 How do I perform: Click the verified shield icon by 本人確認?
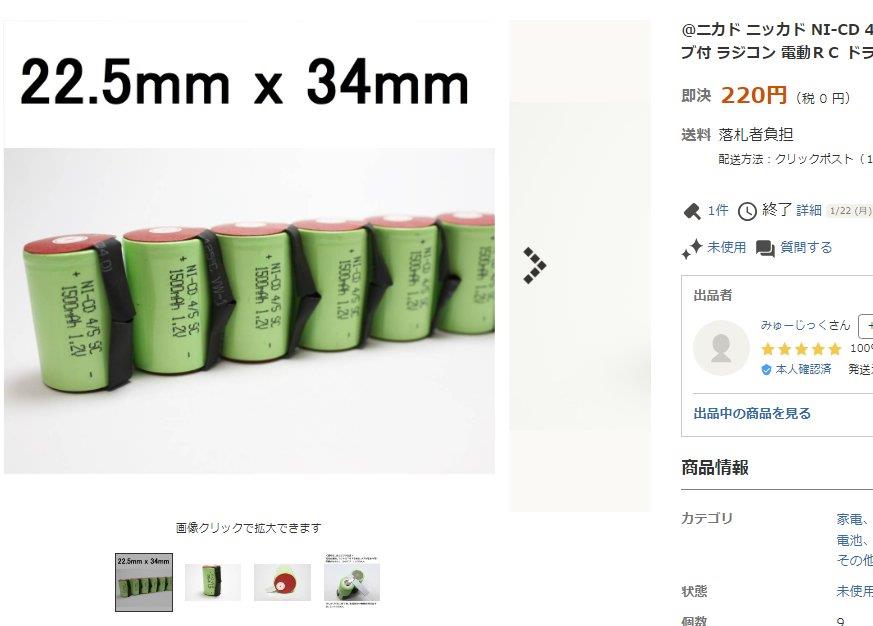point(766,369)
